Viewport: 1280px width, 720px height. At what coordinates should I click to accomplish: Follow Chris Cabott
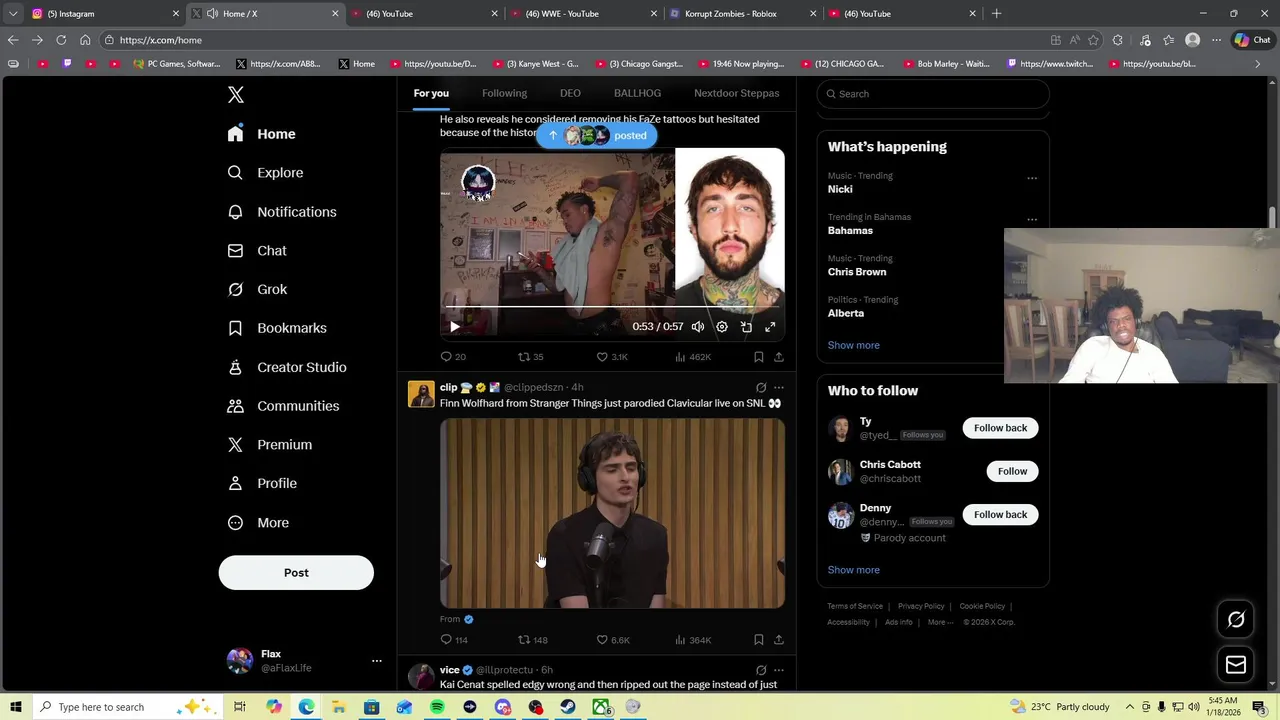tap(1012, 471)
